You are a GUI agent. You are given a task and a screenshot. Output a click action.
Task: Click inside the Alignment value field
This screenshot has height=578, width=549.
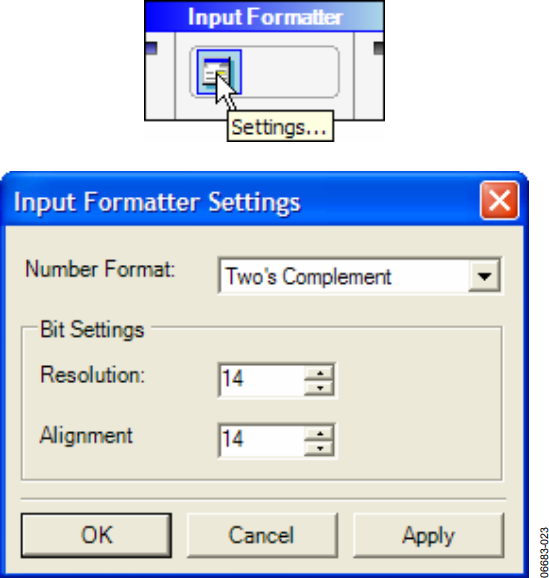point(262,441)
